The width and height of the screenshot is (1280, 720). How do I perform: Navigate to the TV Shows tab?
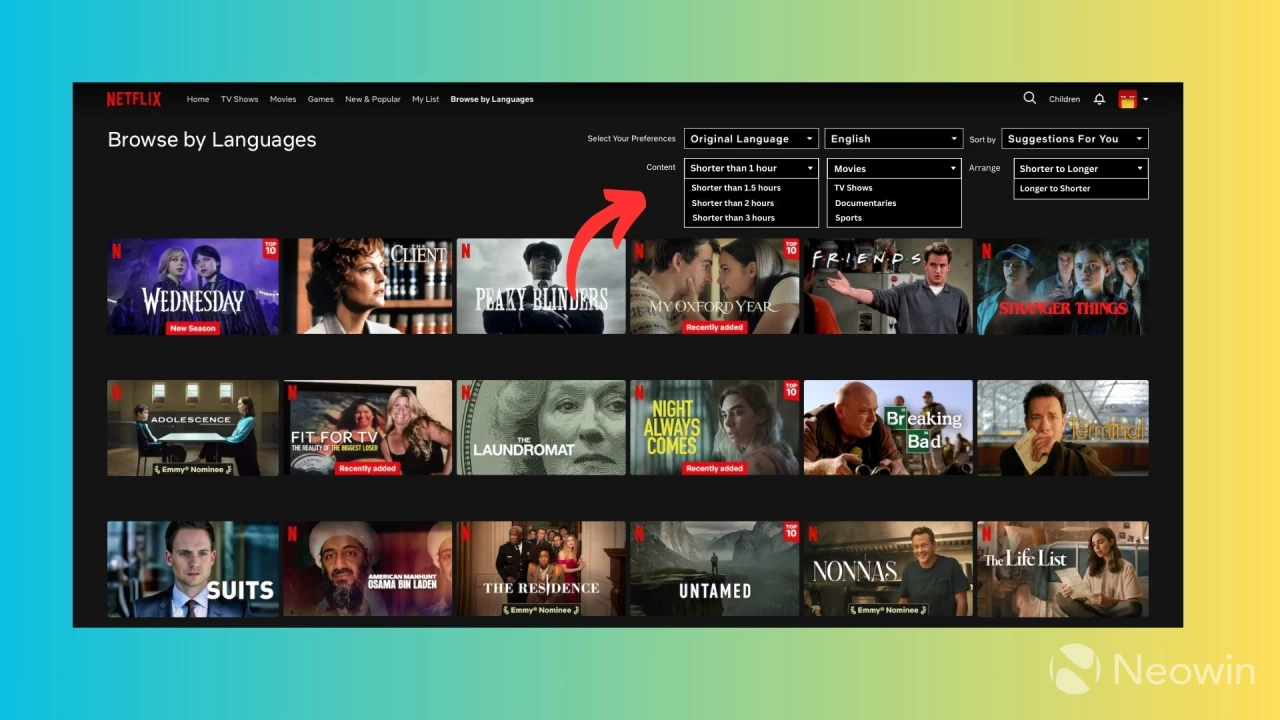point(239,99)
